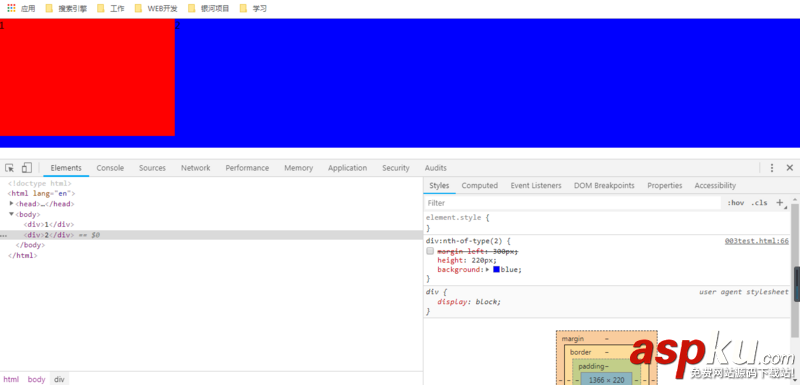This screenshot has width=800, height=385.
Task: Click the blue box on the page
Action: 487,83
